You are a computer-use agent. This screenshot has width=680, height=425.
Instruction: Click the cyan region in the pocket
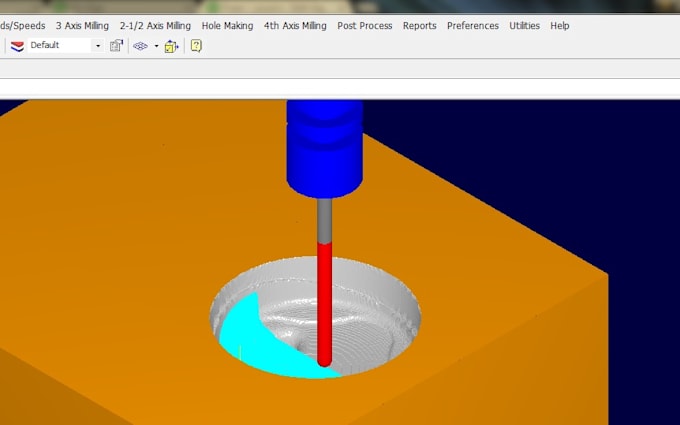point(250,340)
